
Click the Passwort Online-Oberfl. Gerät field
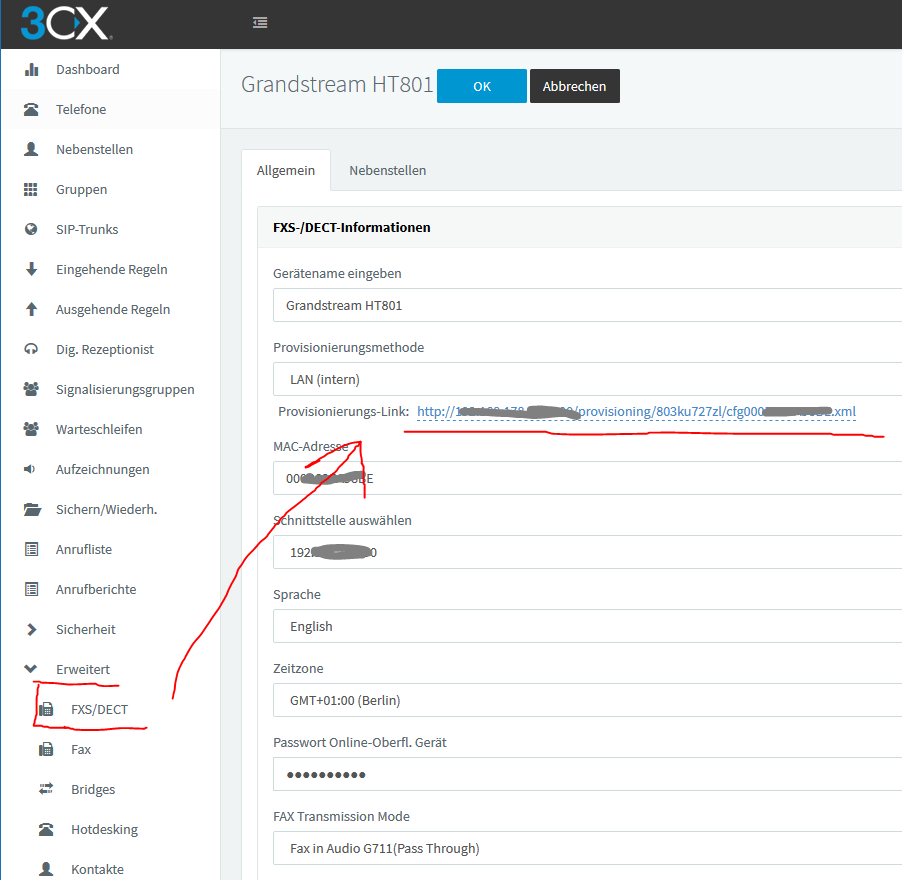click(x=587, y=774)
